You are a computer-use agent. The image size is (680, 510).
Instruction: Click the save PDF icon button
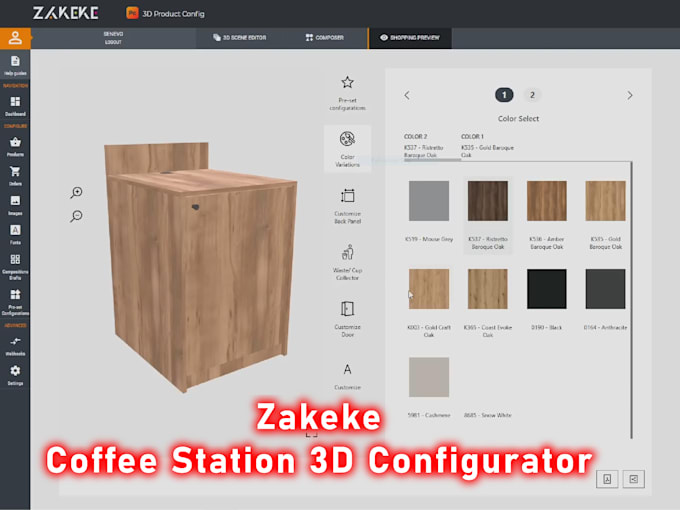point(607,479)
